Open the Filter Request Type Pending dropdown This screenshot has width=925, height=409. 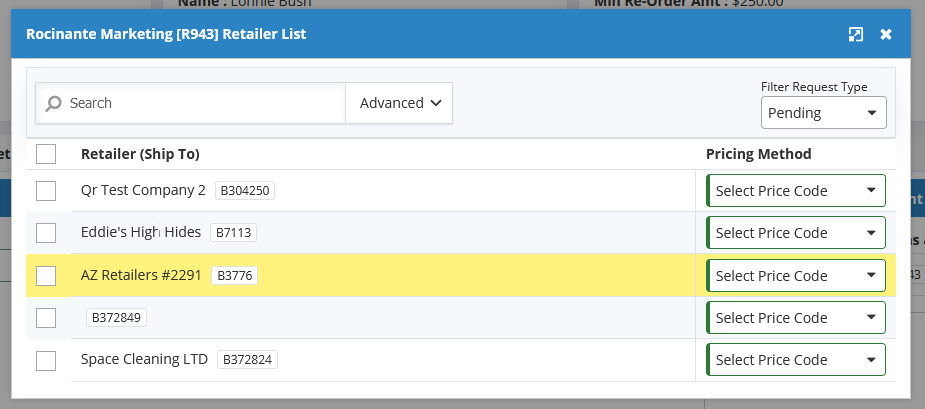pos(824,113)
